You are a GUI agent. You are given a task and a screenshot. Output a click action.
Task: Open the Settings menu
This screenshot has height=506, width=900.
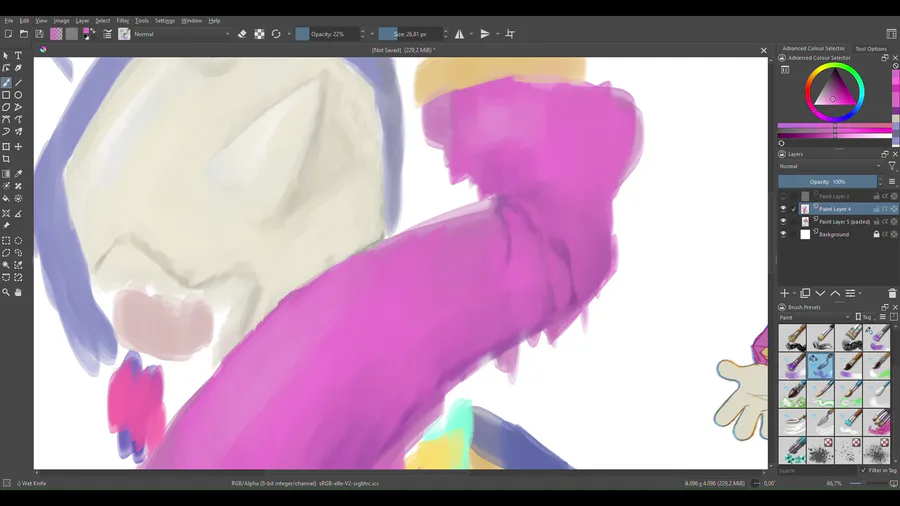coord(165,21)
